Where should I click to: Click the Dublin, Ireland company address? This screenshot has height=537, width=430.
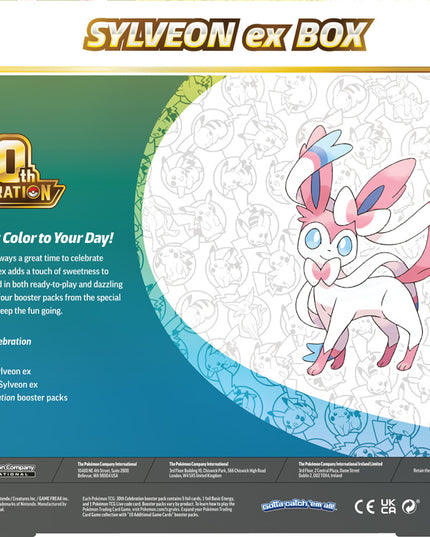[x=341, y=470]
